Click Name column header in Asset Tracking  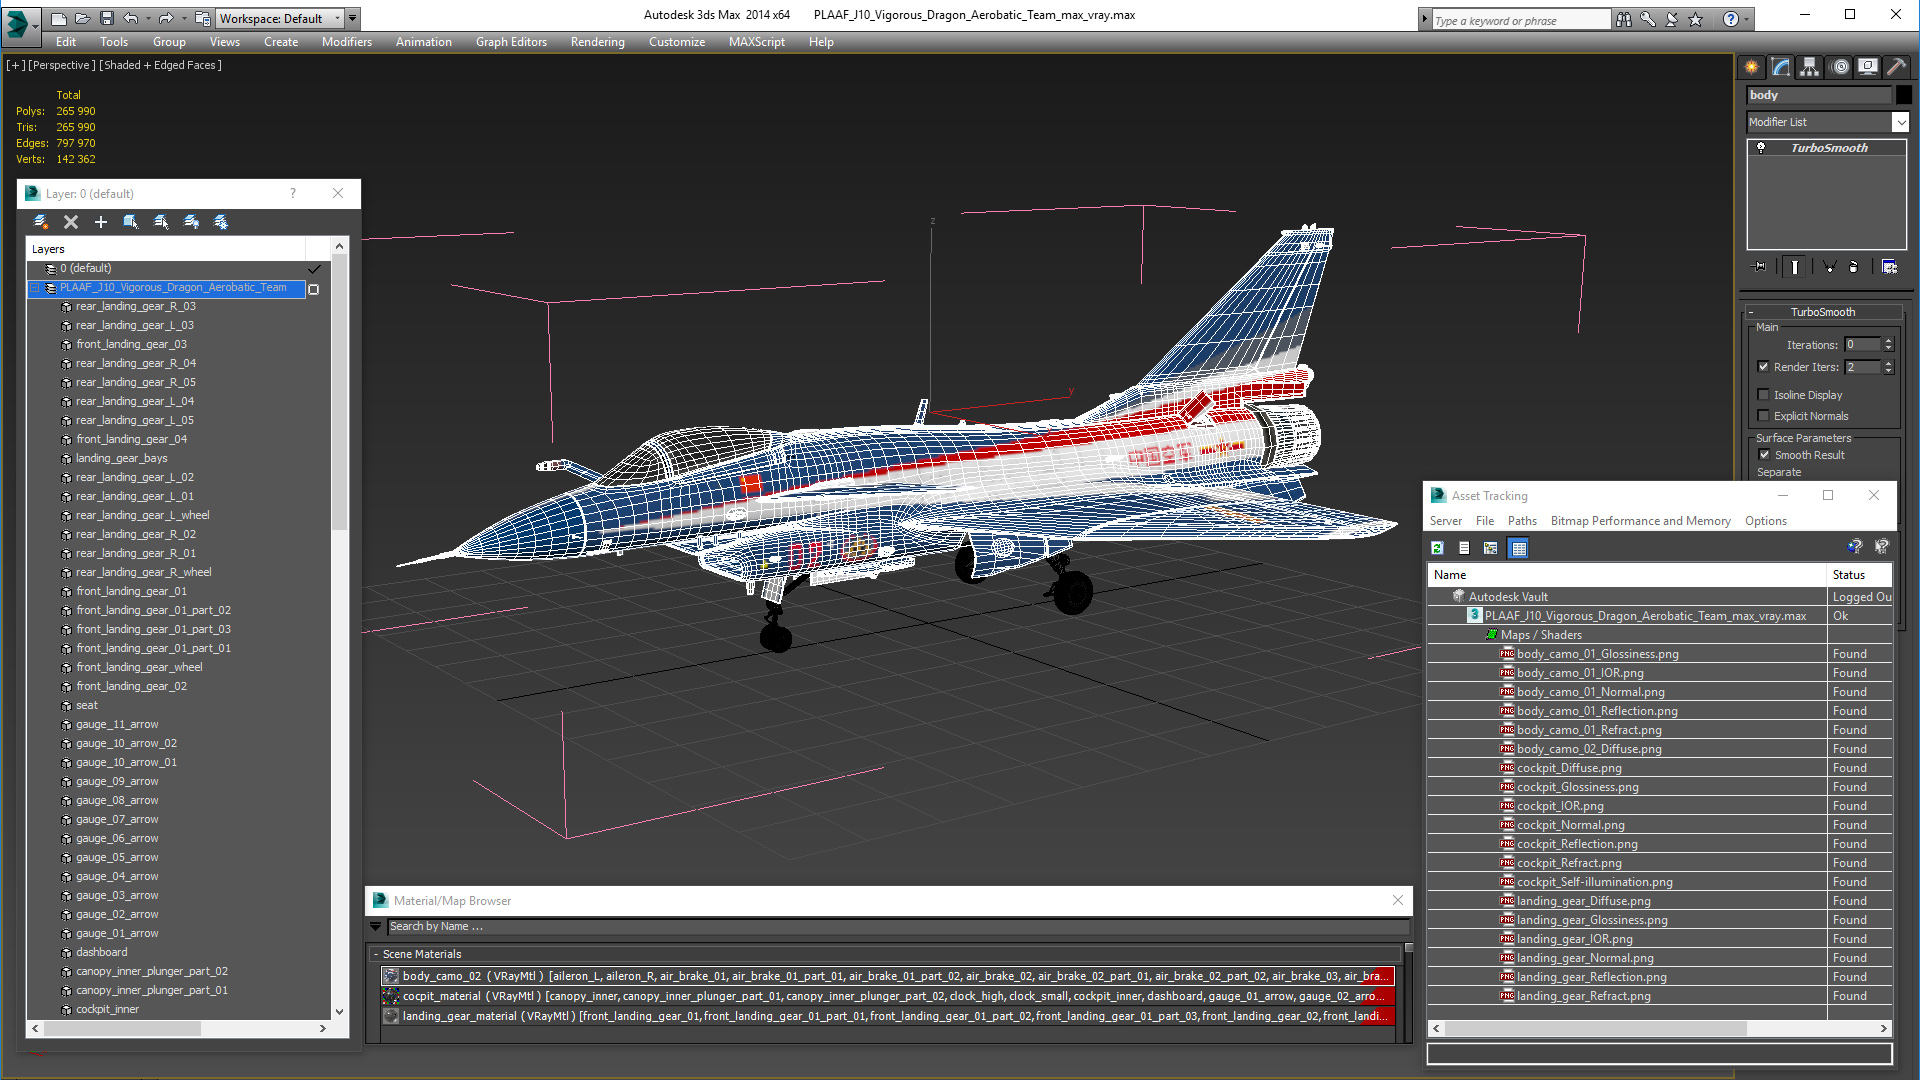(x=1626, y=575)
